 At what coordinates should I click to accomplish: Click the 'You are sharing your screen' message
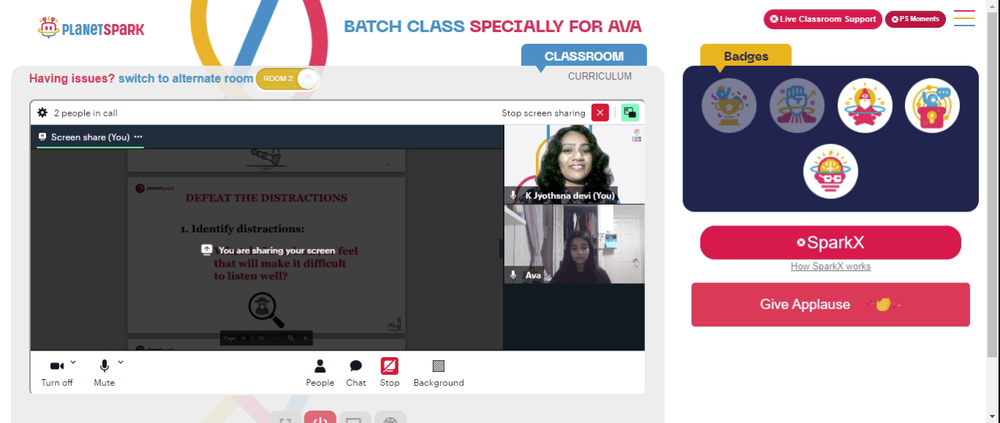pos(268,250)
